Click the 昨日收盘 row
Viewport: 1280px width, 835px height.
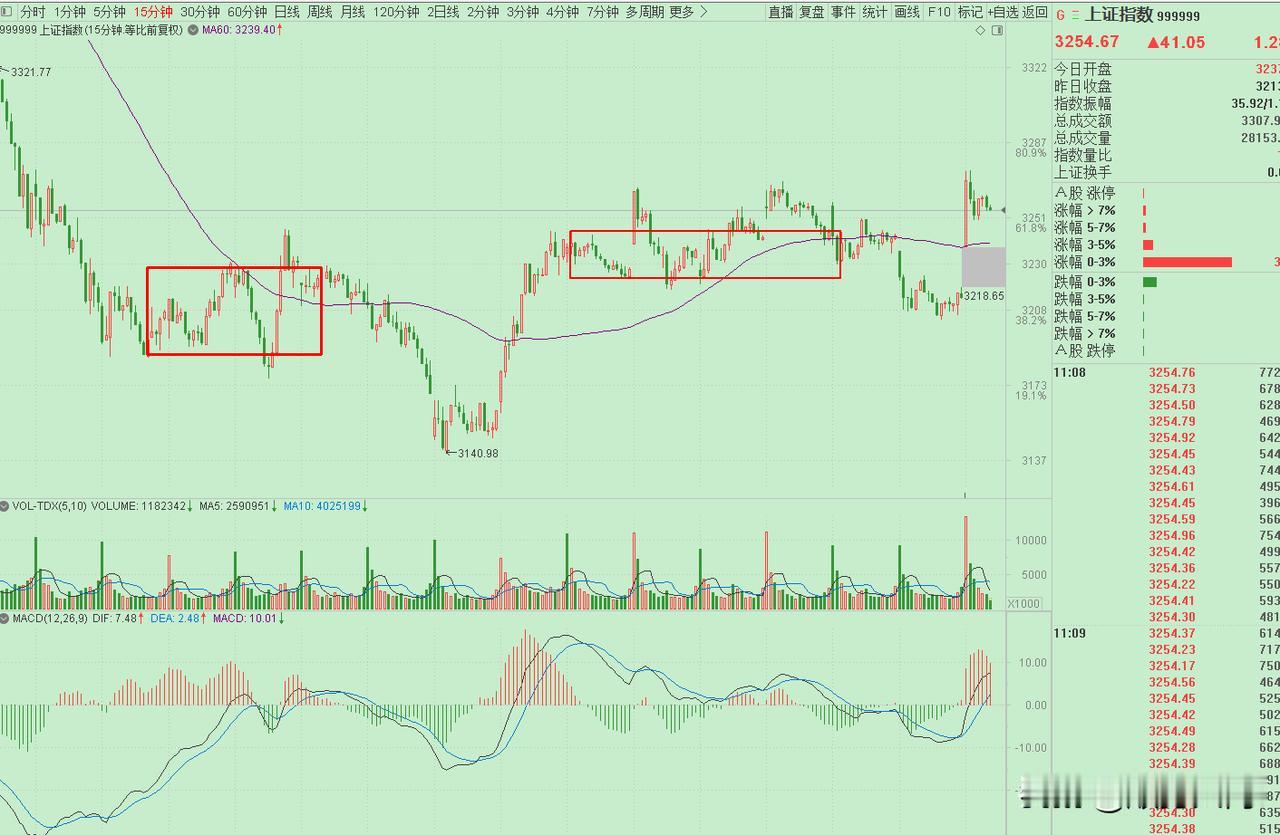[x=1167, y=86]
